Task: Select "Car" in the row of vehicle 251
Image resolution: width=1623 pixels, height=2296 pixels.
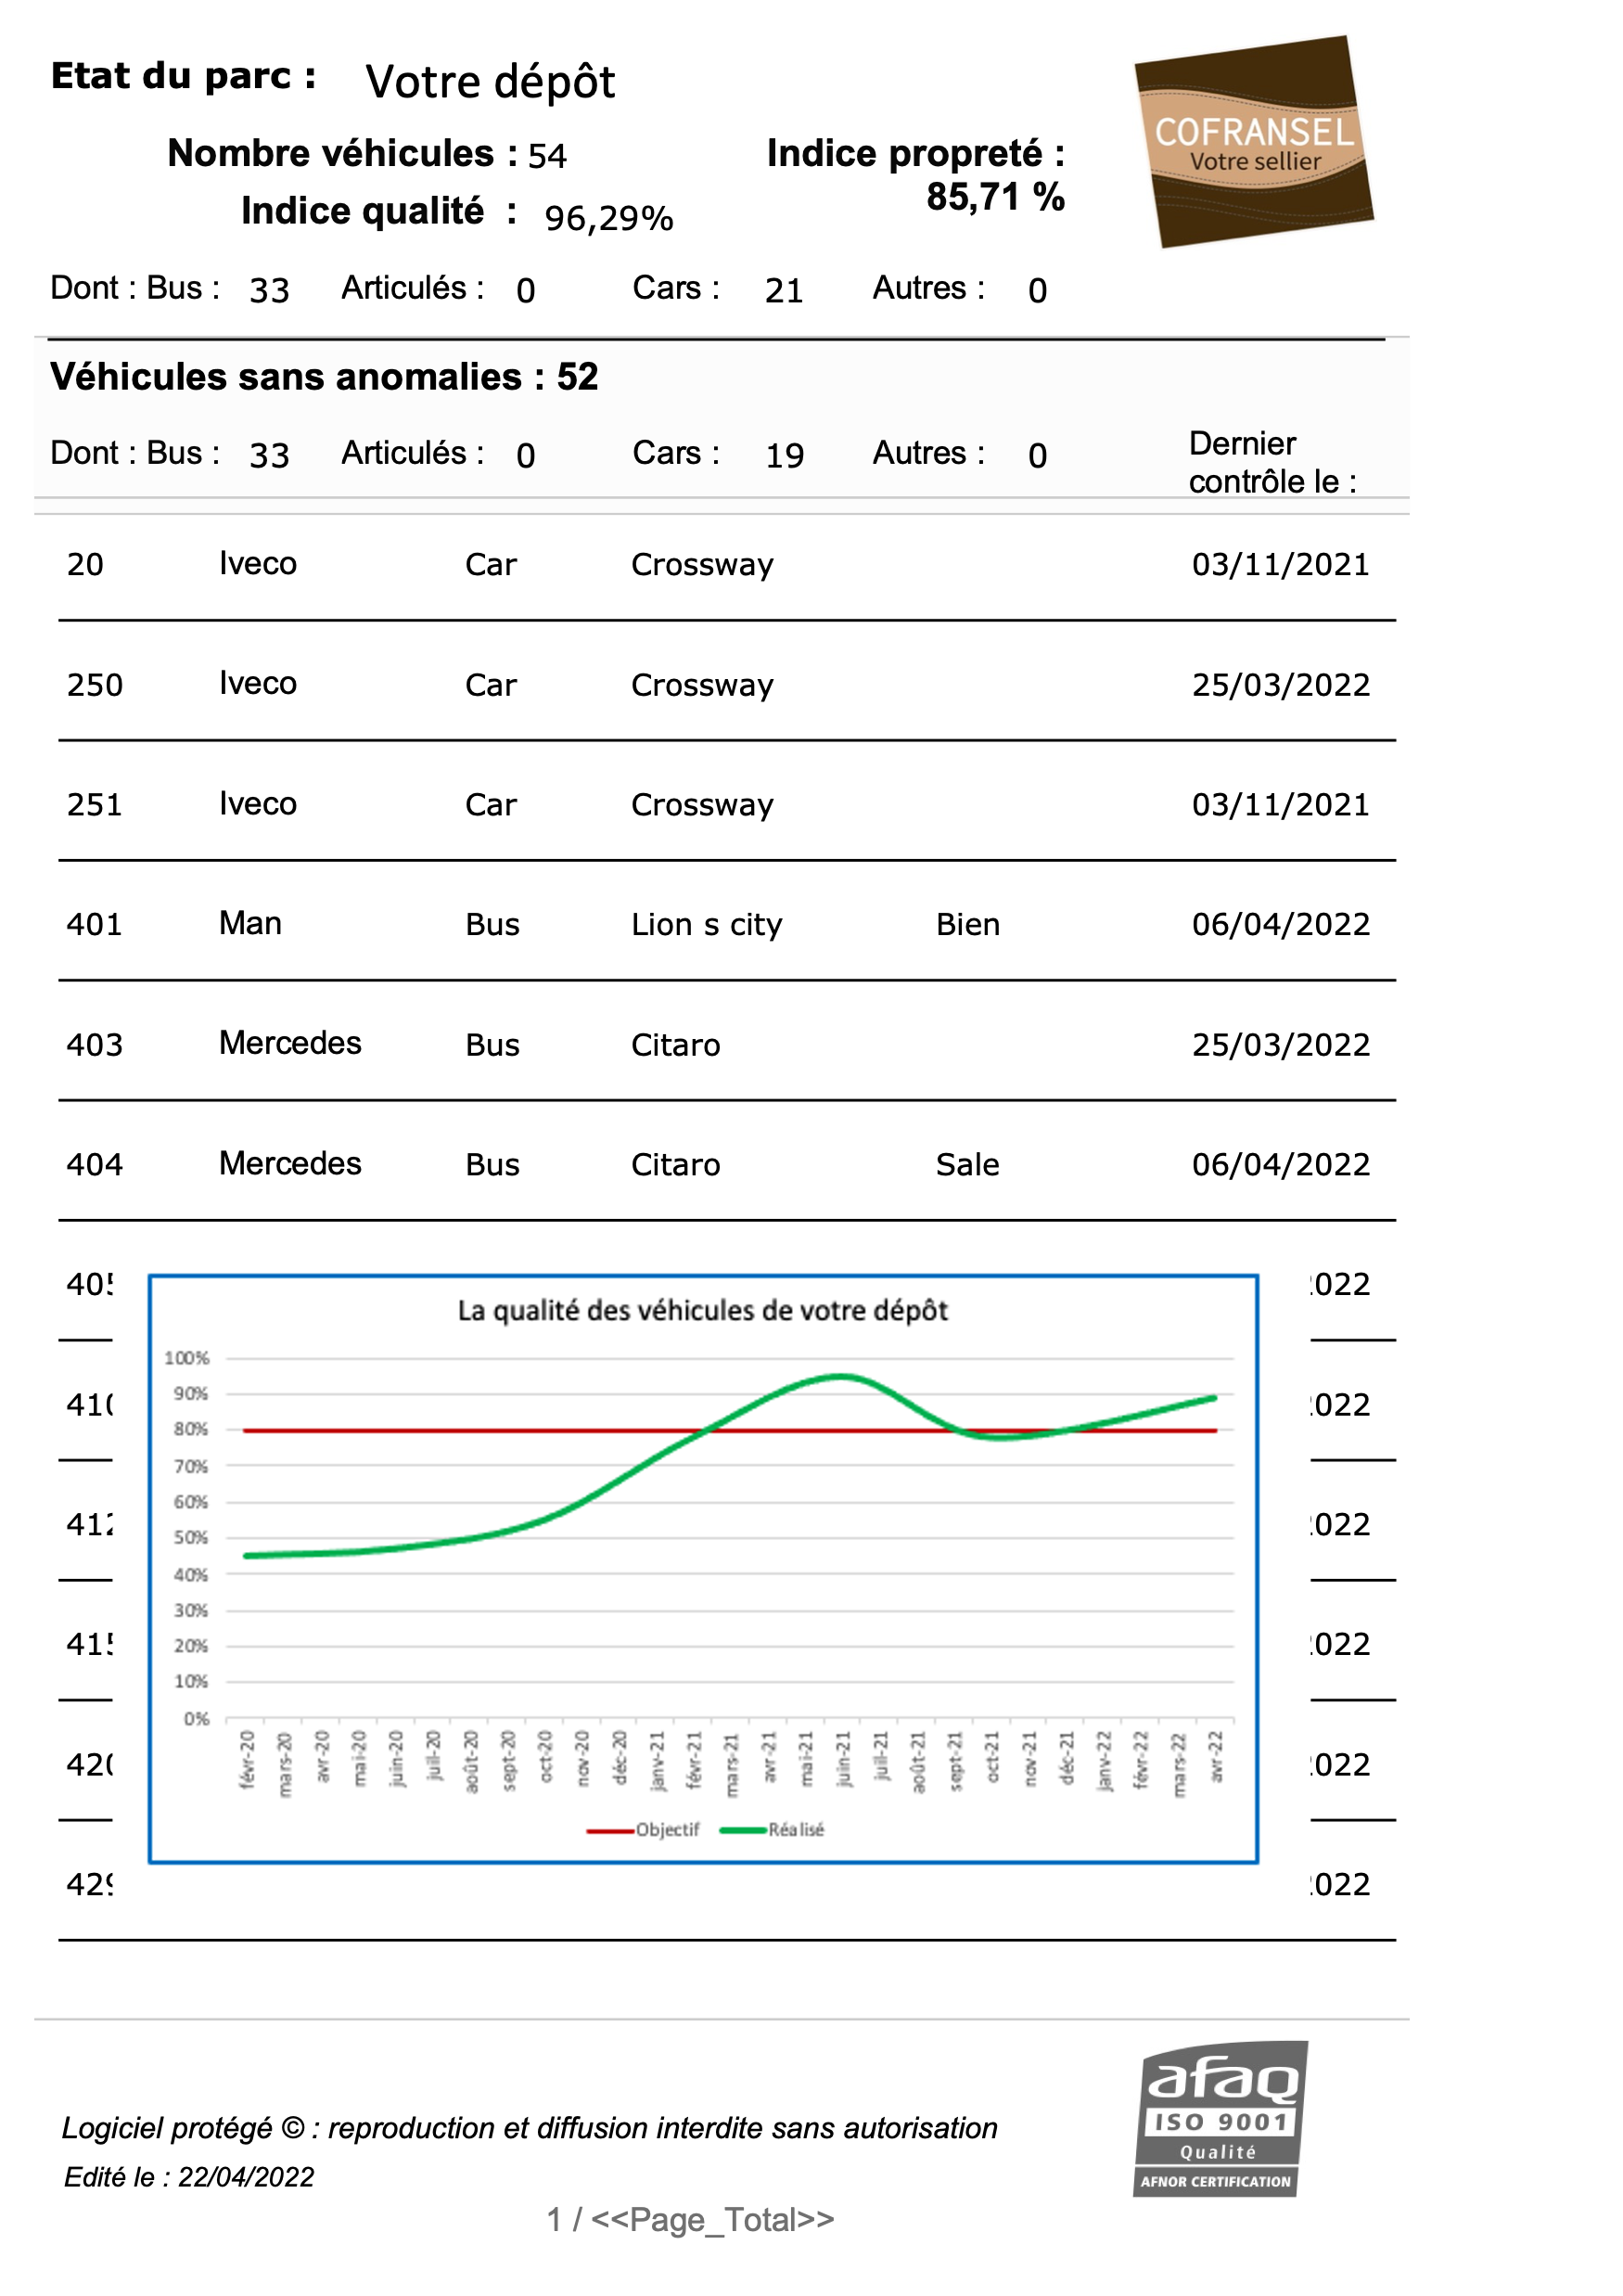Action: point(490,805)
